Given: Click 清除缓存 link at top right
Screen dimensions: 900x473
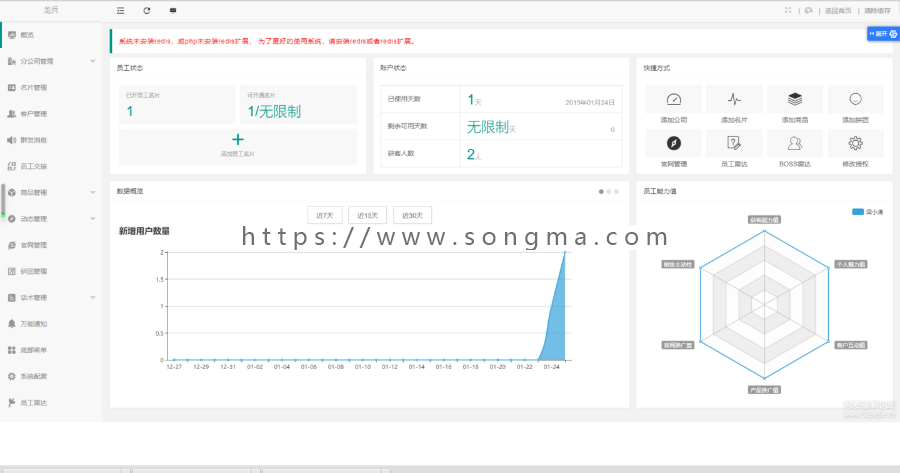Looking at the screenshot, I should (x=877, y=11).
